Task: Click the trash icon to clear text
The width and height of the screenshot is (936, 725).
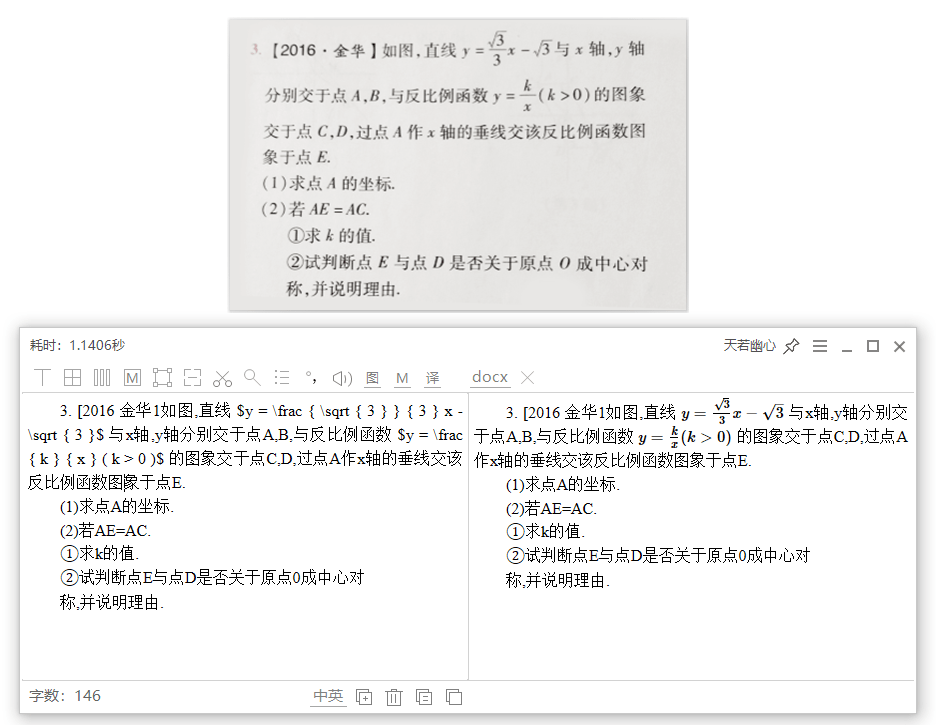Action: click(393, 696)
